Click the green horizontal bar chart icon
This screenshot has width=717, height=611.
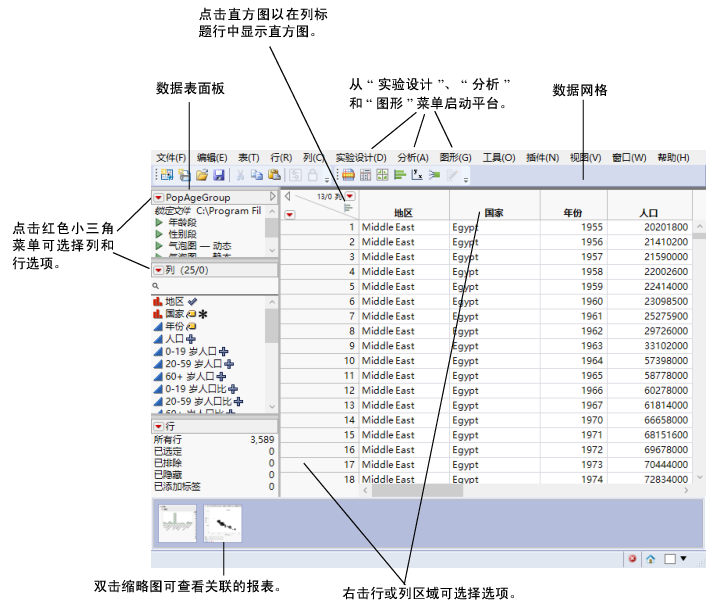pos(400,175)
